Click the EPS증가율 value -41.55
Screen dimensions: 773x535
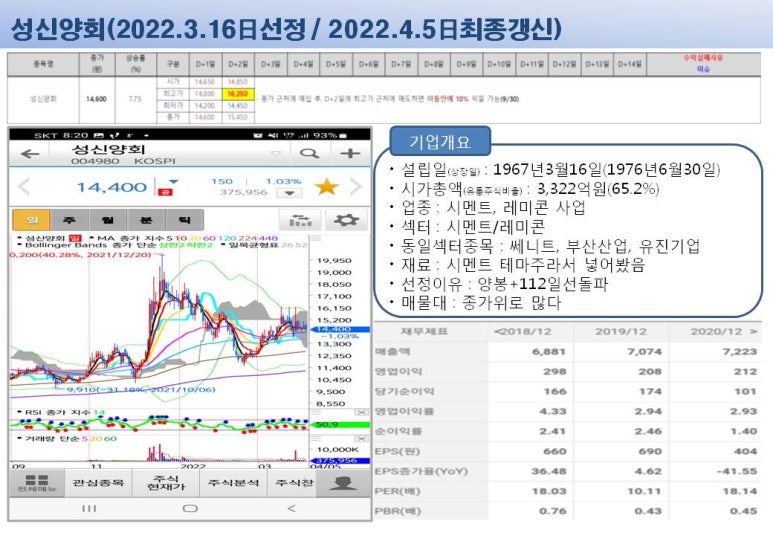737,471
